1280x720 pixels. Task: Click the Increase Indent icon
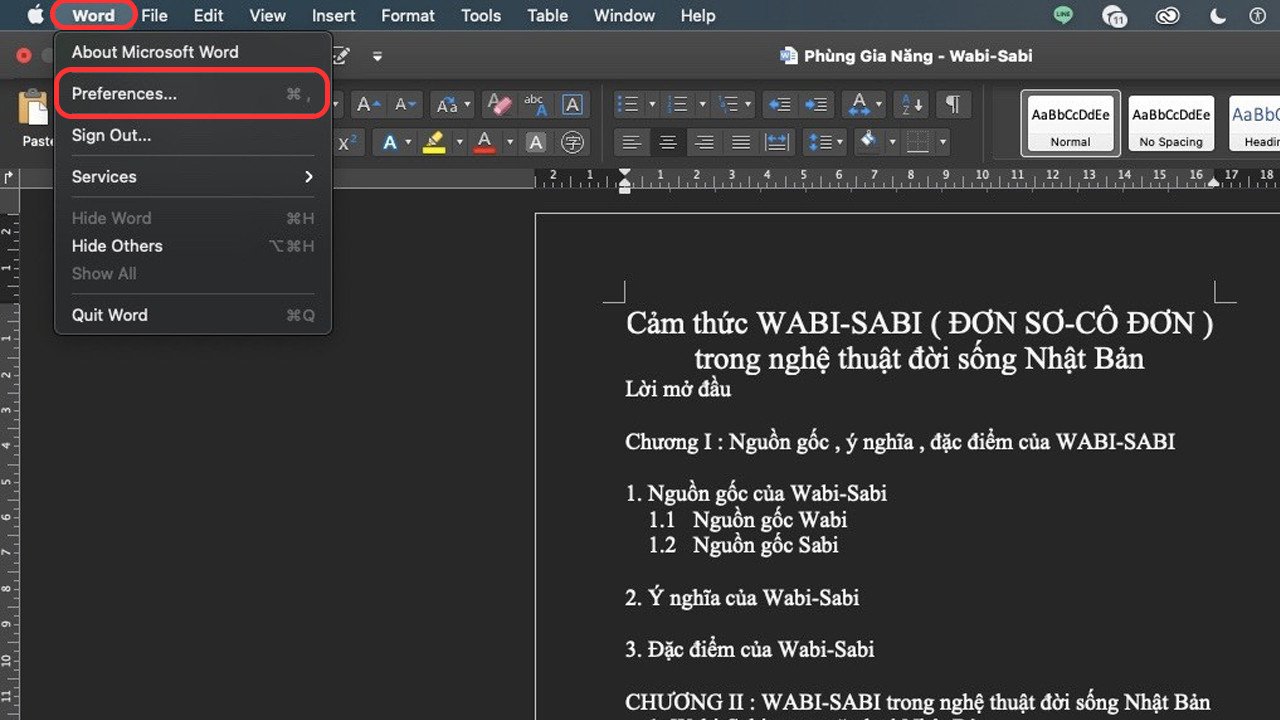coord(816,104)
